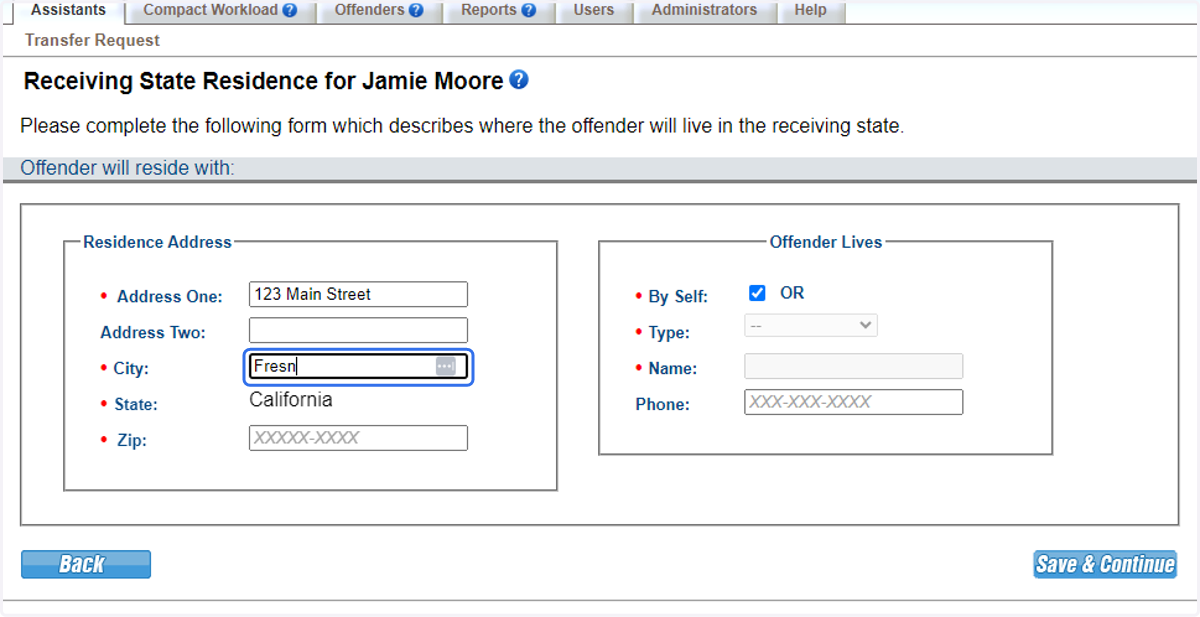The width and height of the screenshot is (1200, 617).
Task: Click the California state text
Action: point(291,400)
